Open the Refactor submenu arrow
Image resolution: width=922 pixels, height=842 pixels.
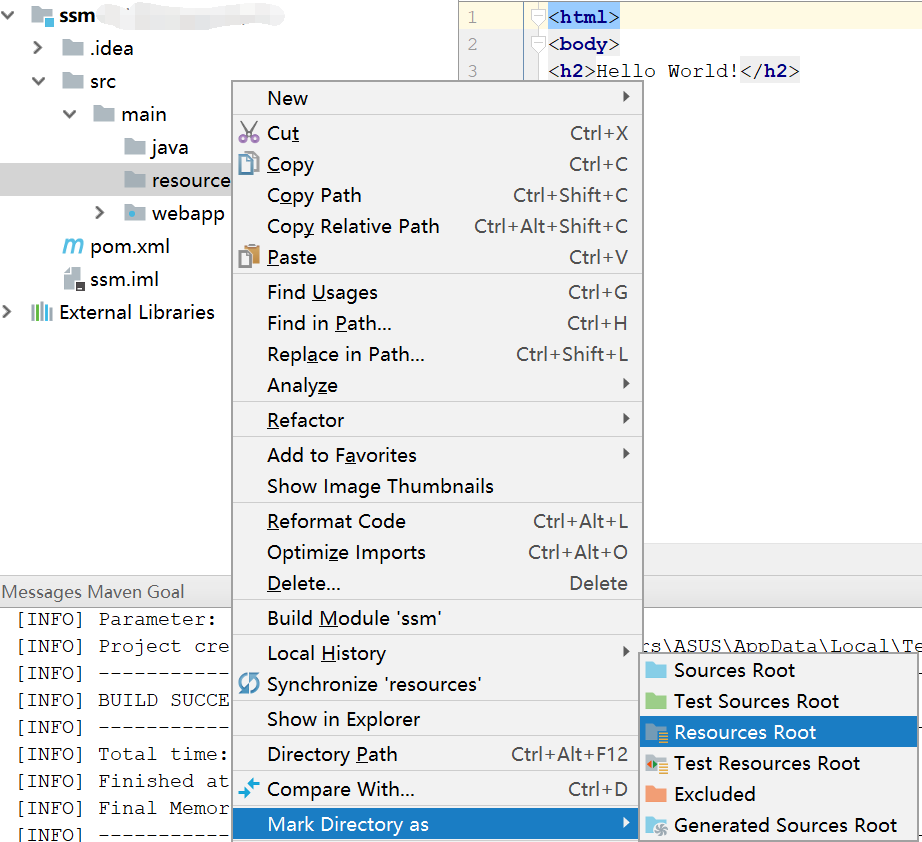click(x=626, y=419)
